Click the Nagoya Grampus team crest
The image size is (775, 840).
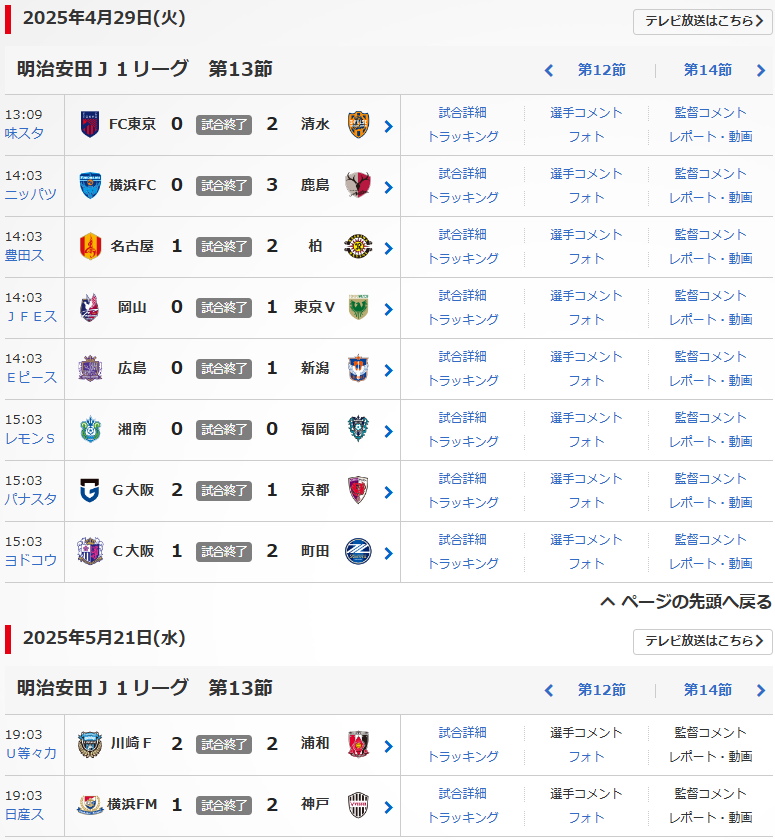[89, 247]
